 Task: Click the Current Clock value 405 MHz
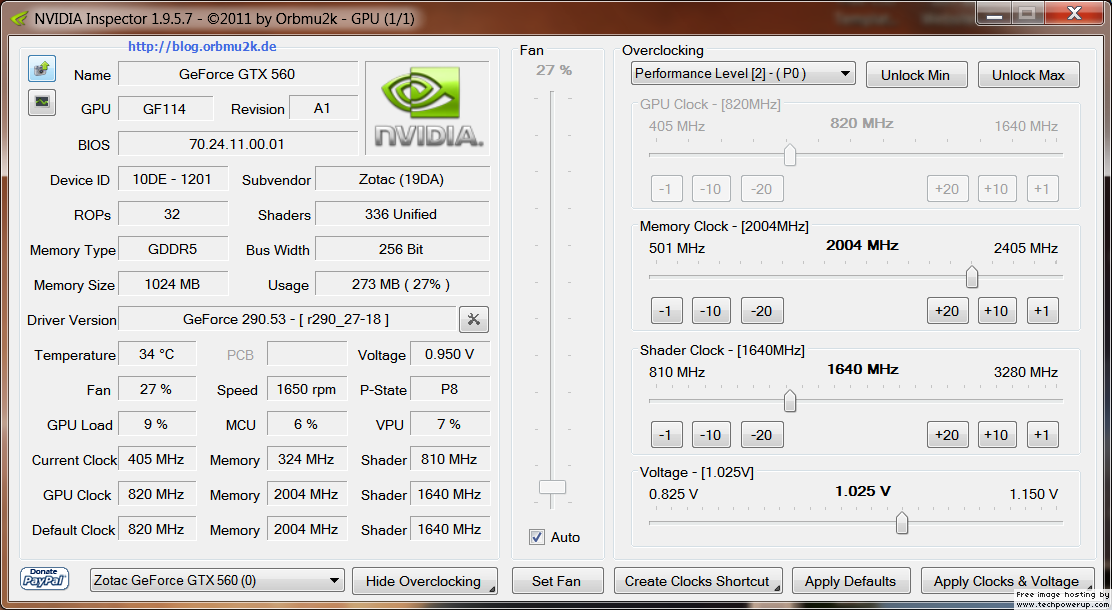pyautogui.click(x=157, y=459)
